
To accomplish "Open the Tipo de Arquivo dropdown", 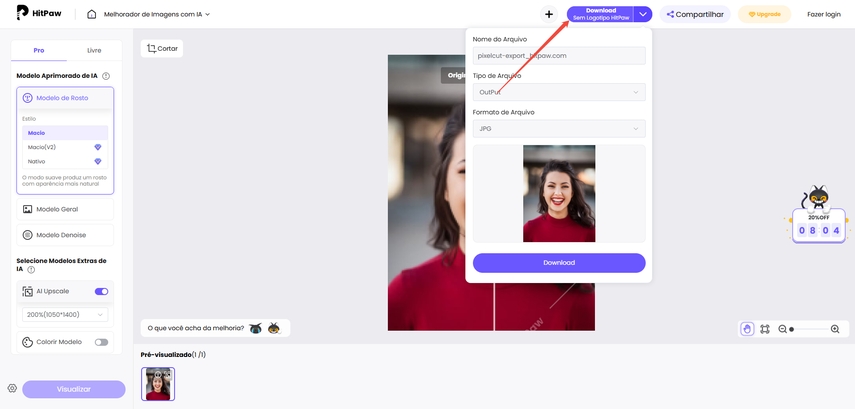I will (558, 92).
